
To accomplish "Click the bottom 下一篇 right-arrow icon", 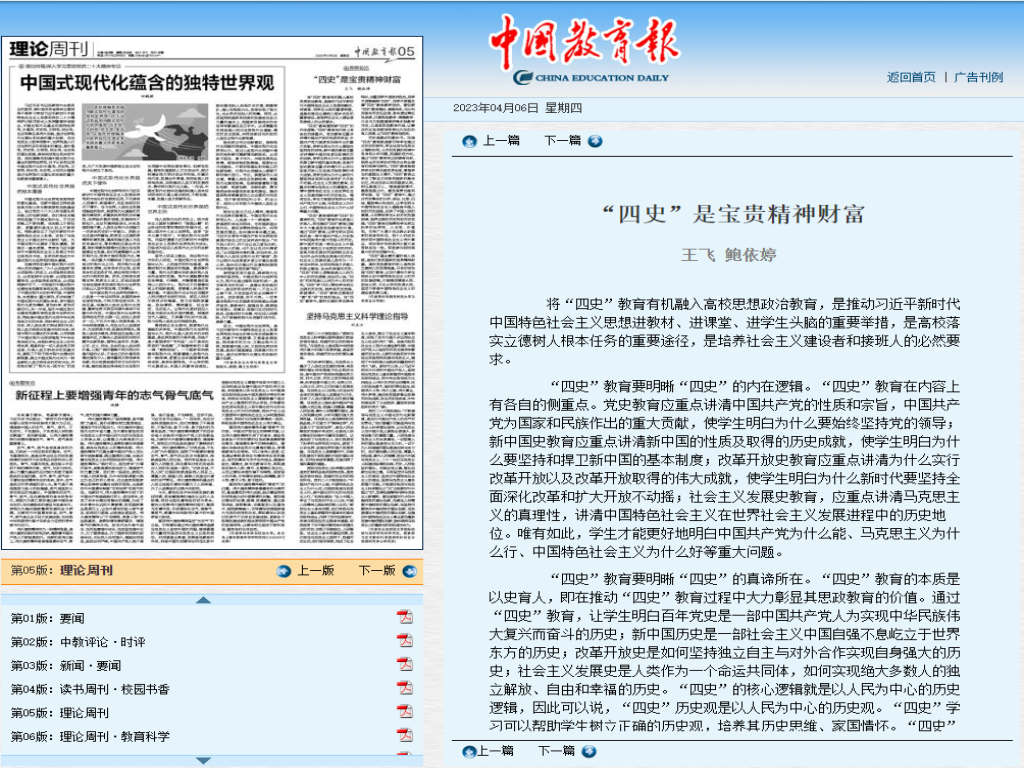I will pyautogui.click(x=589, y=752).
